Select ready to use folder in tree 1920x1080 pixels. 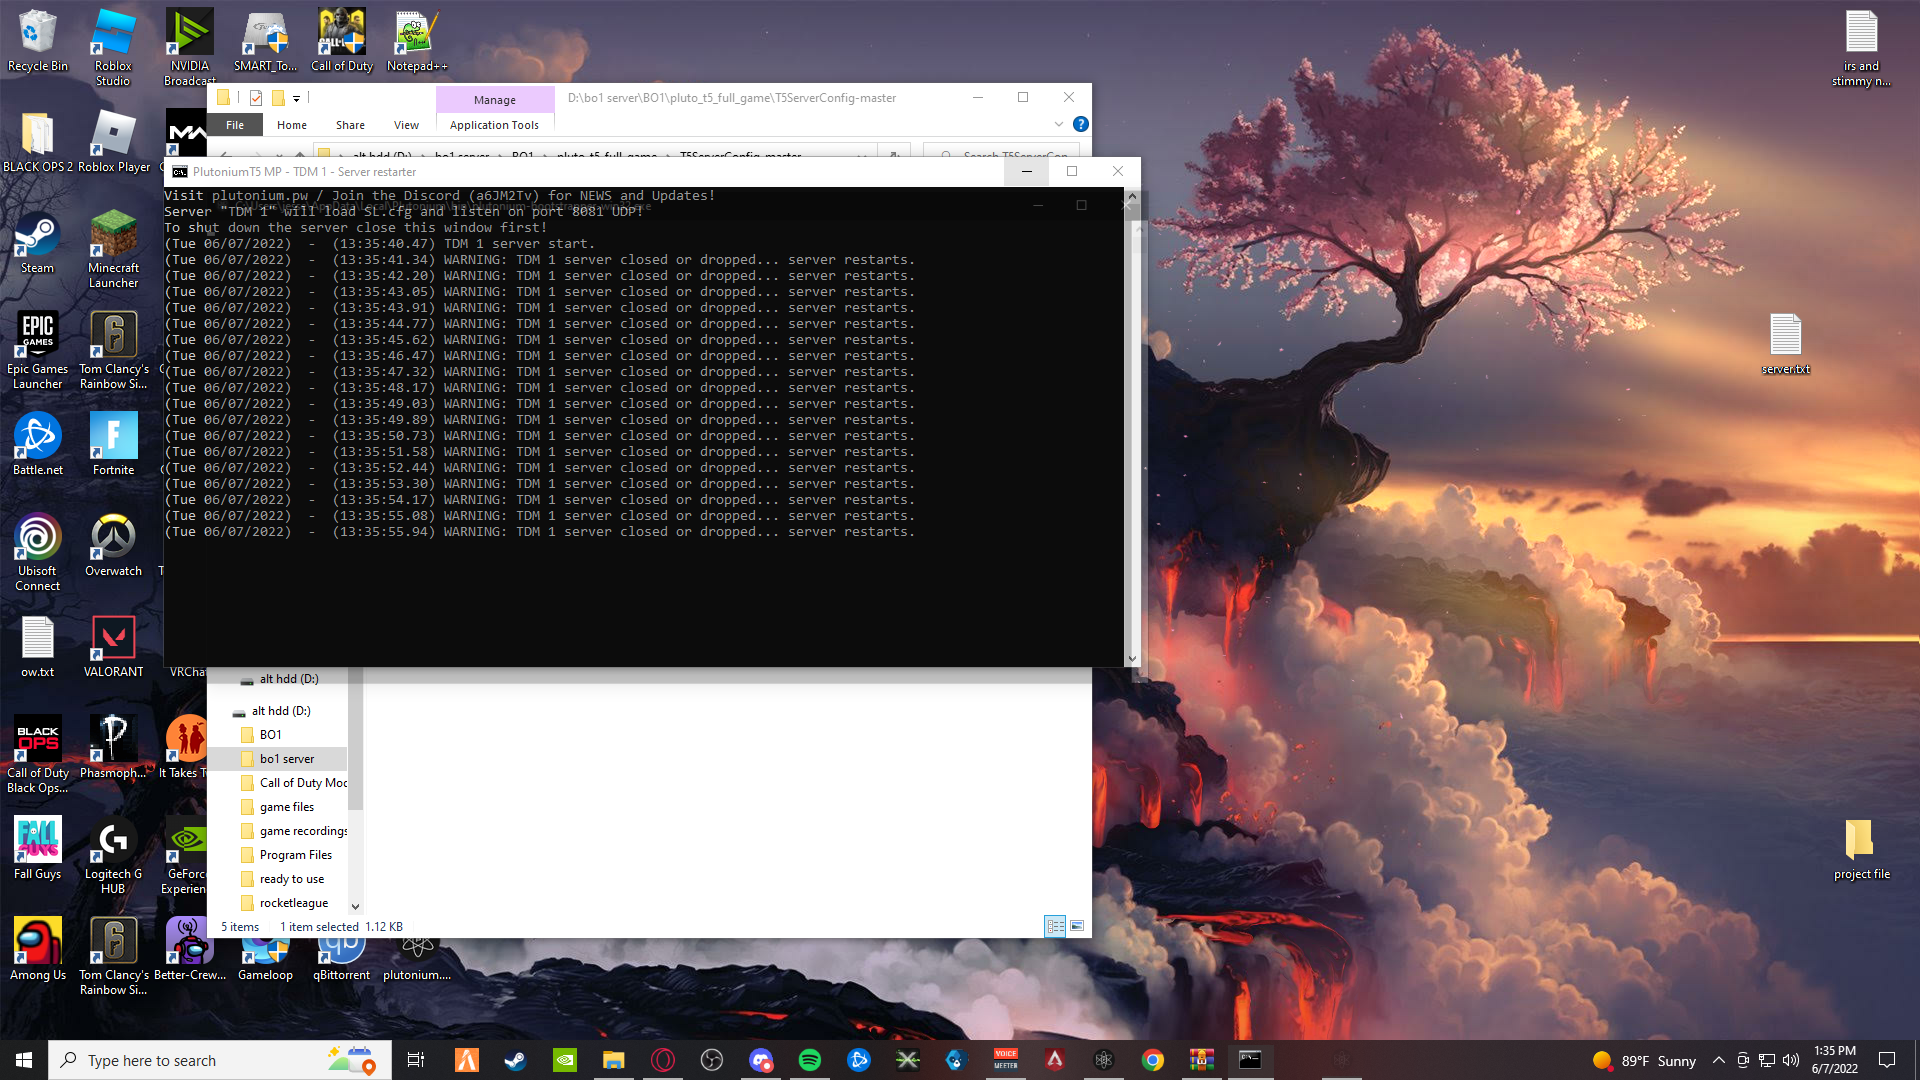[291, 879]
